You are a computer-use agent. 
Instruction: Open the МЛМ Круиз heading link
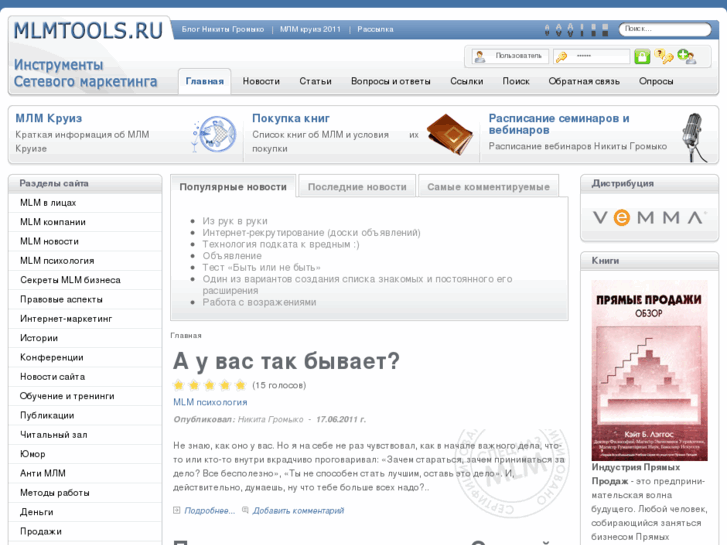click(x=49, y=118)
